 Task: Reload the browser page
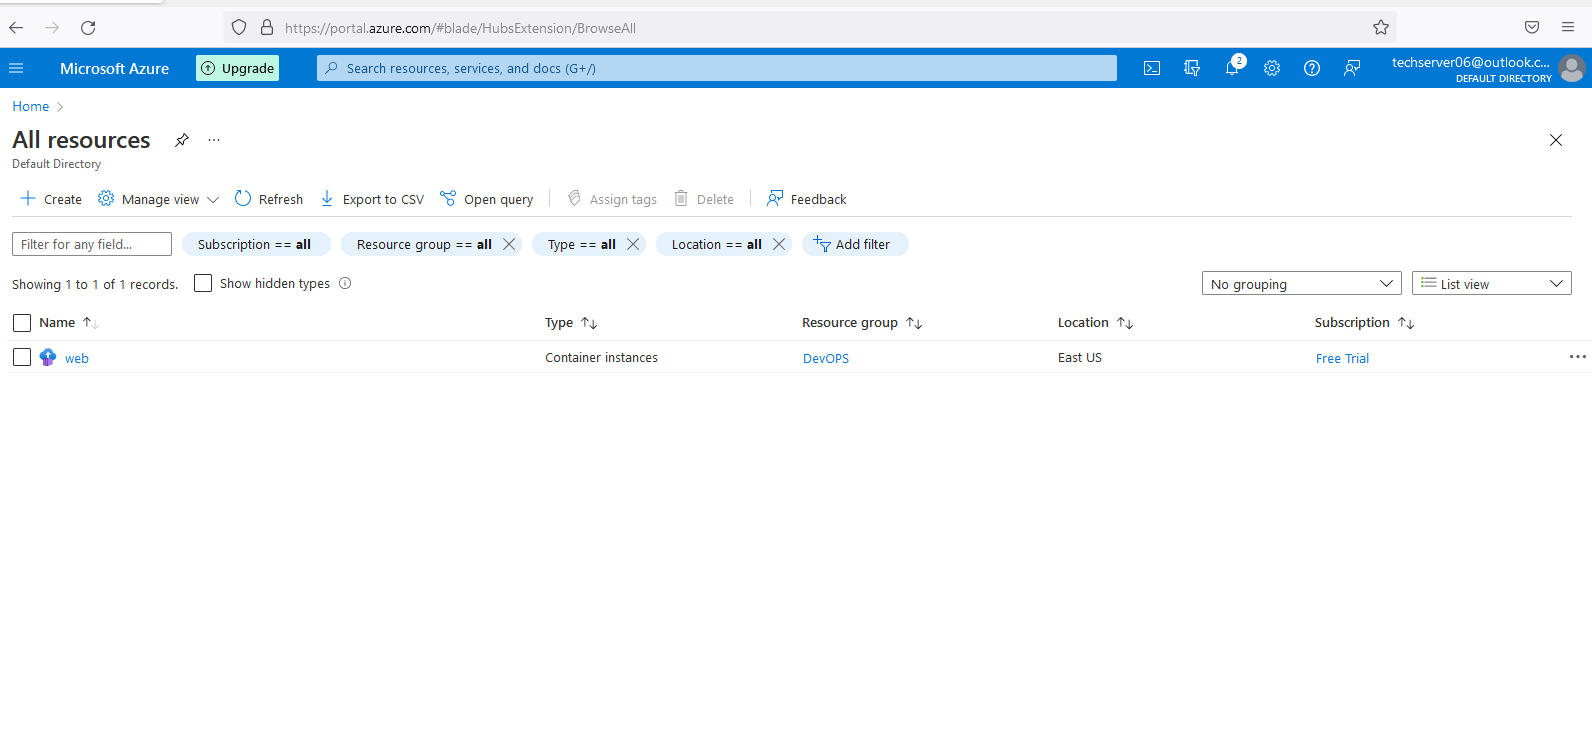[88, 28]
